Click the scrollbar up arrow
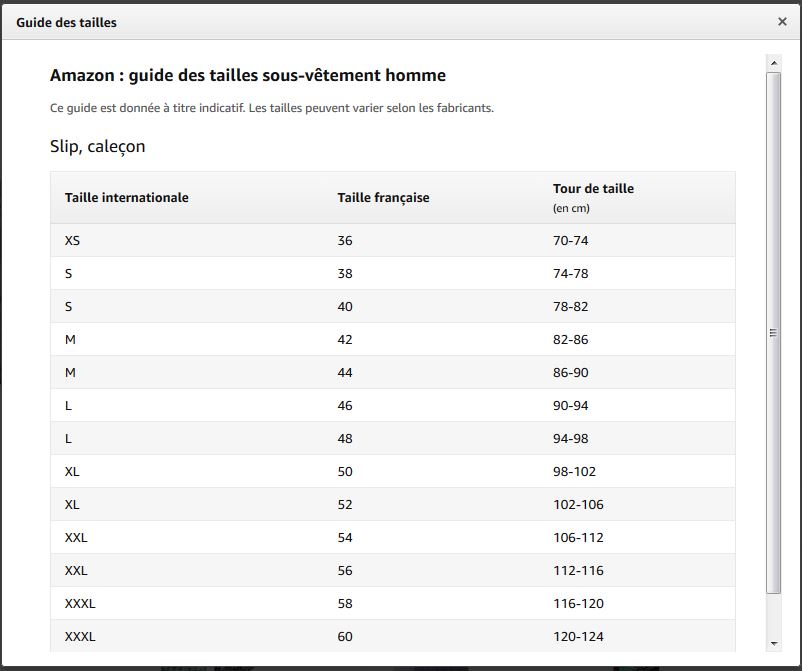 (773, 63)
